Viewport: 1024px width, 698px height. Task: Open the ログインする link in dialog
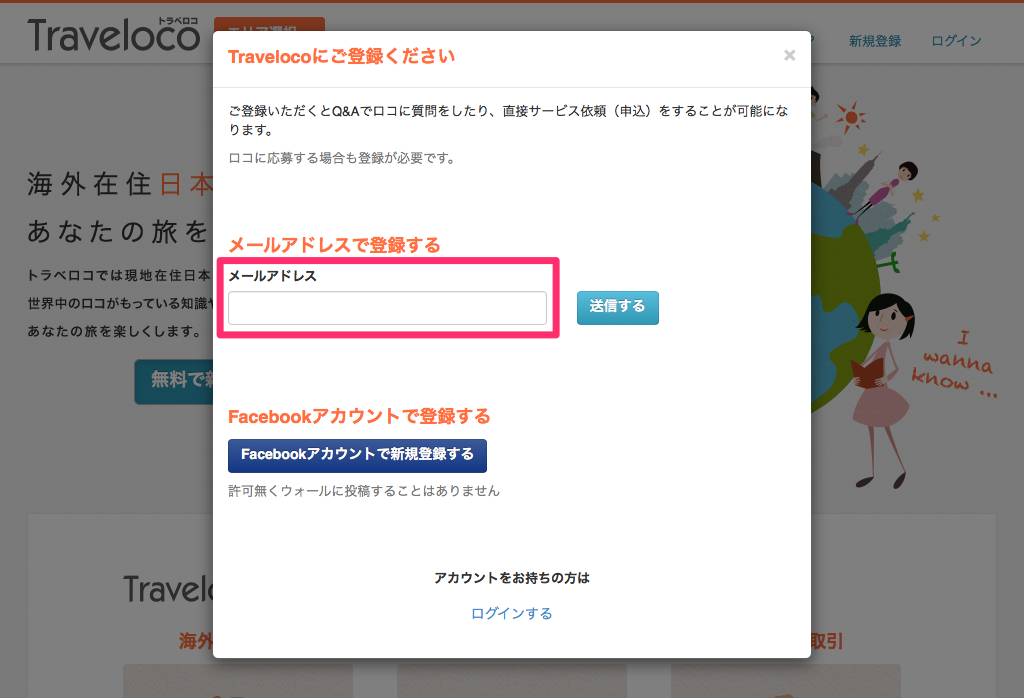coord(511,613)
